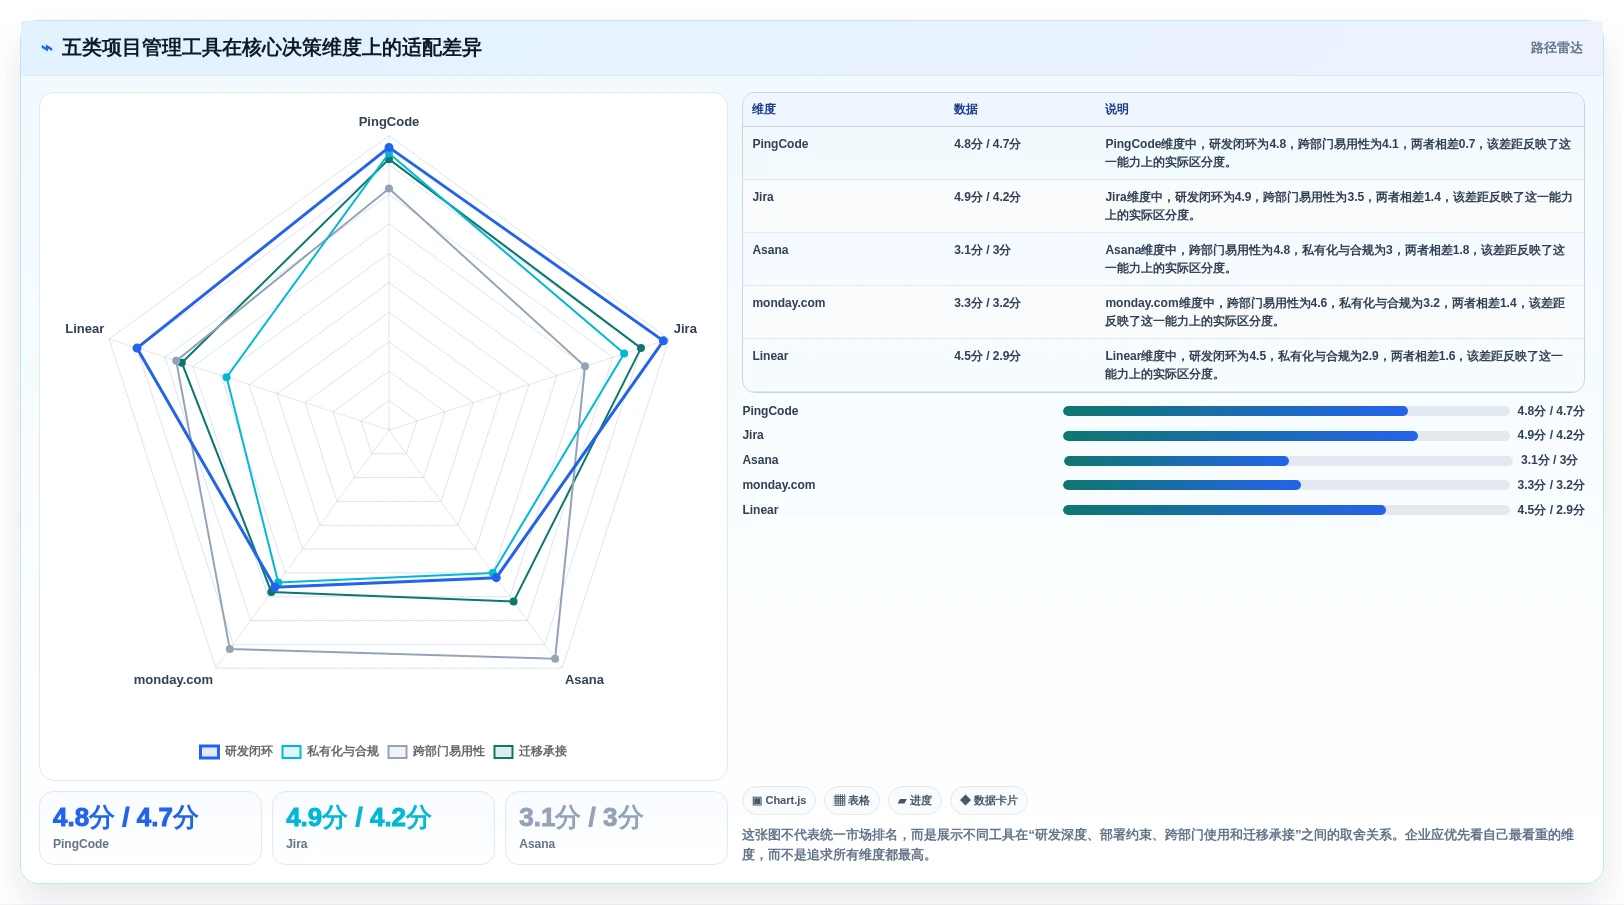Click the monday.com progress bar
The image size is (1624, 905).
1286,485
